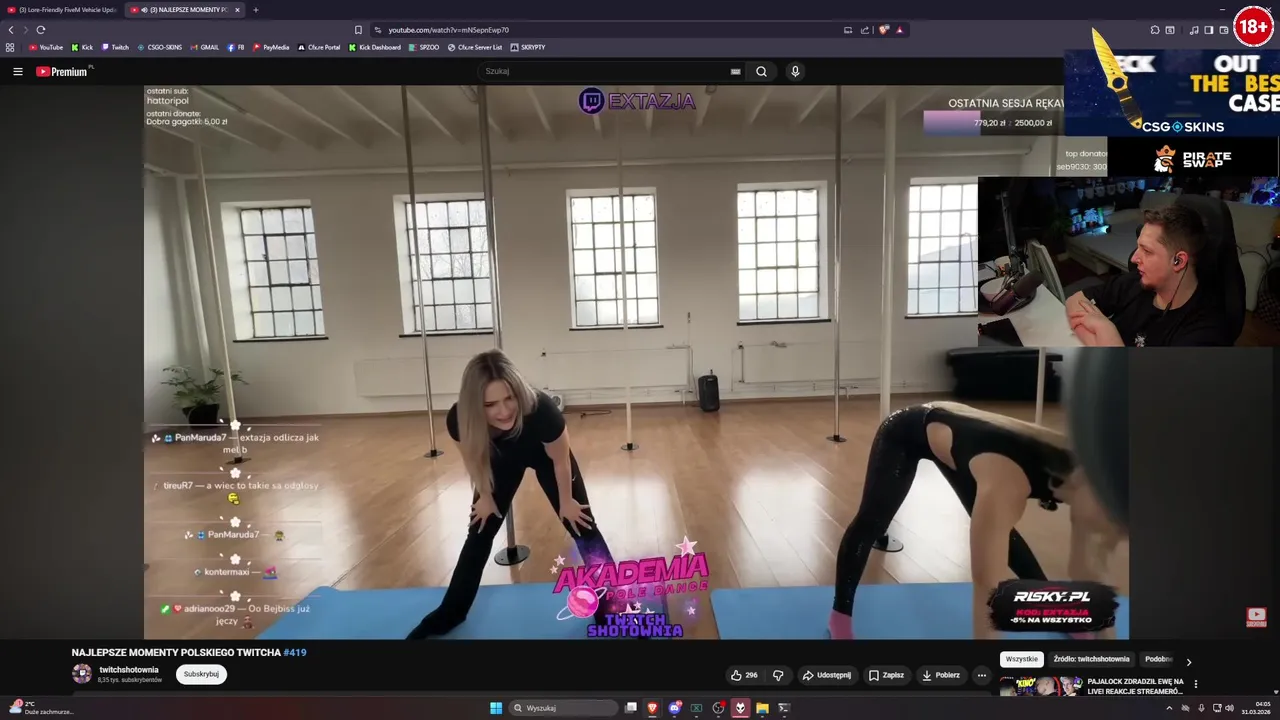Like the video with thumbs-up button
Screen dimensions: 1280x720
743,675
